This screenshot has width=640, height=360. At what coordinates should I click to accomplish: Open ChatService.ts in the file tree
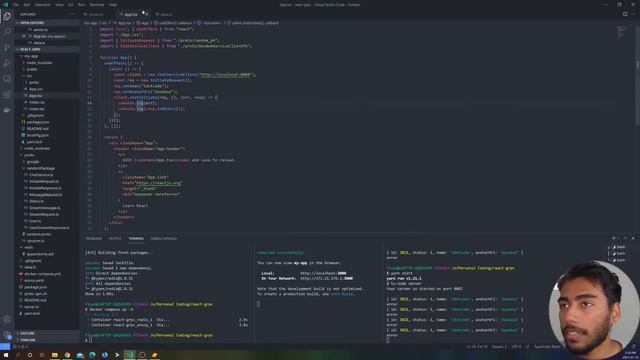coord(41,175)
